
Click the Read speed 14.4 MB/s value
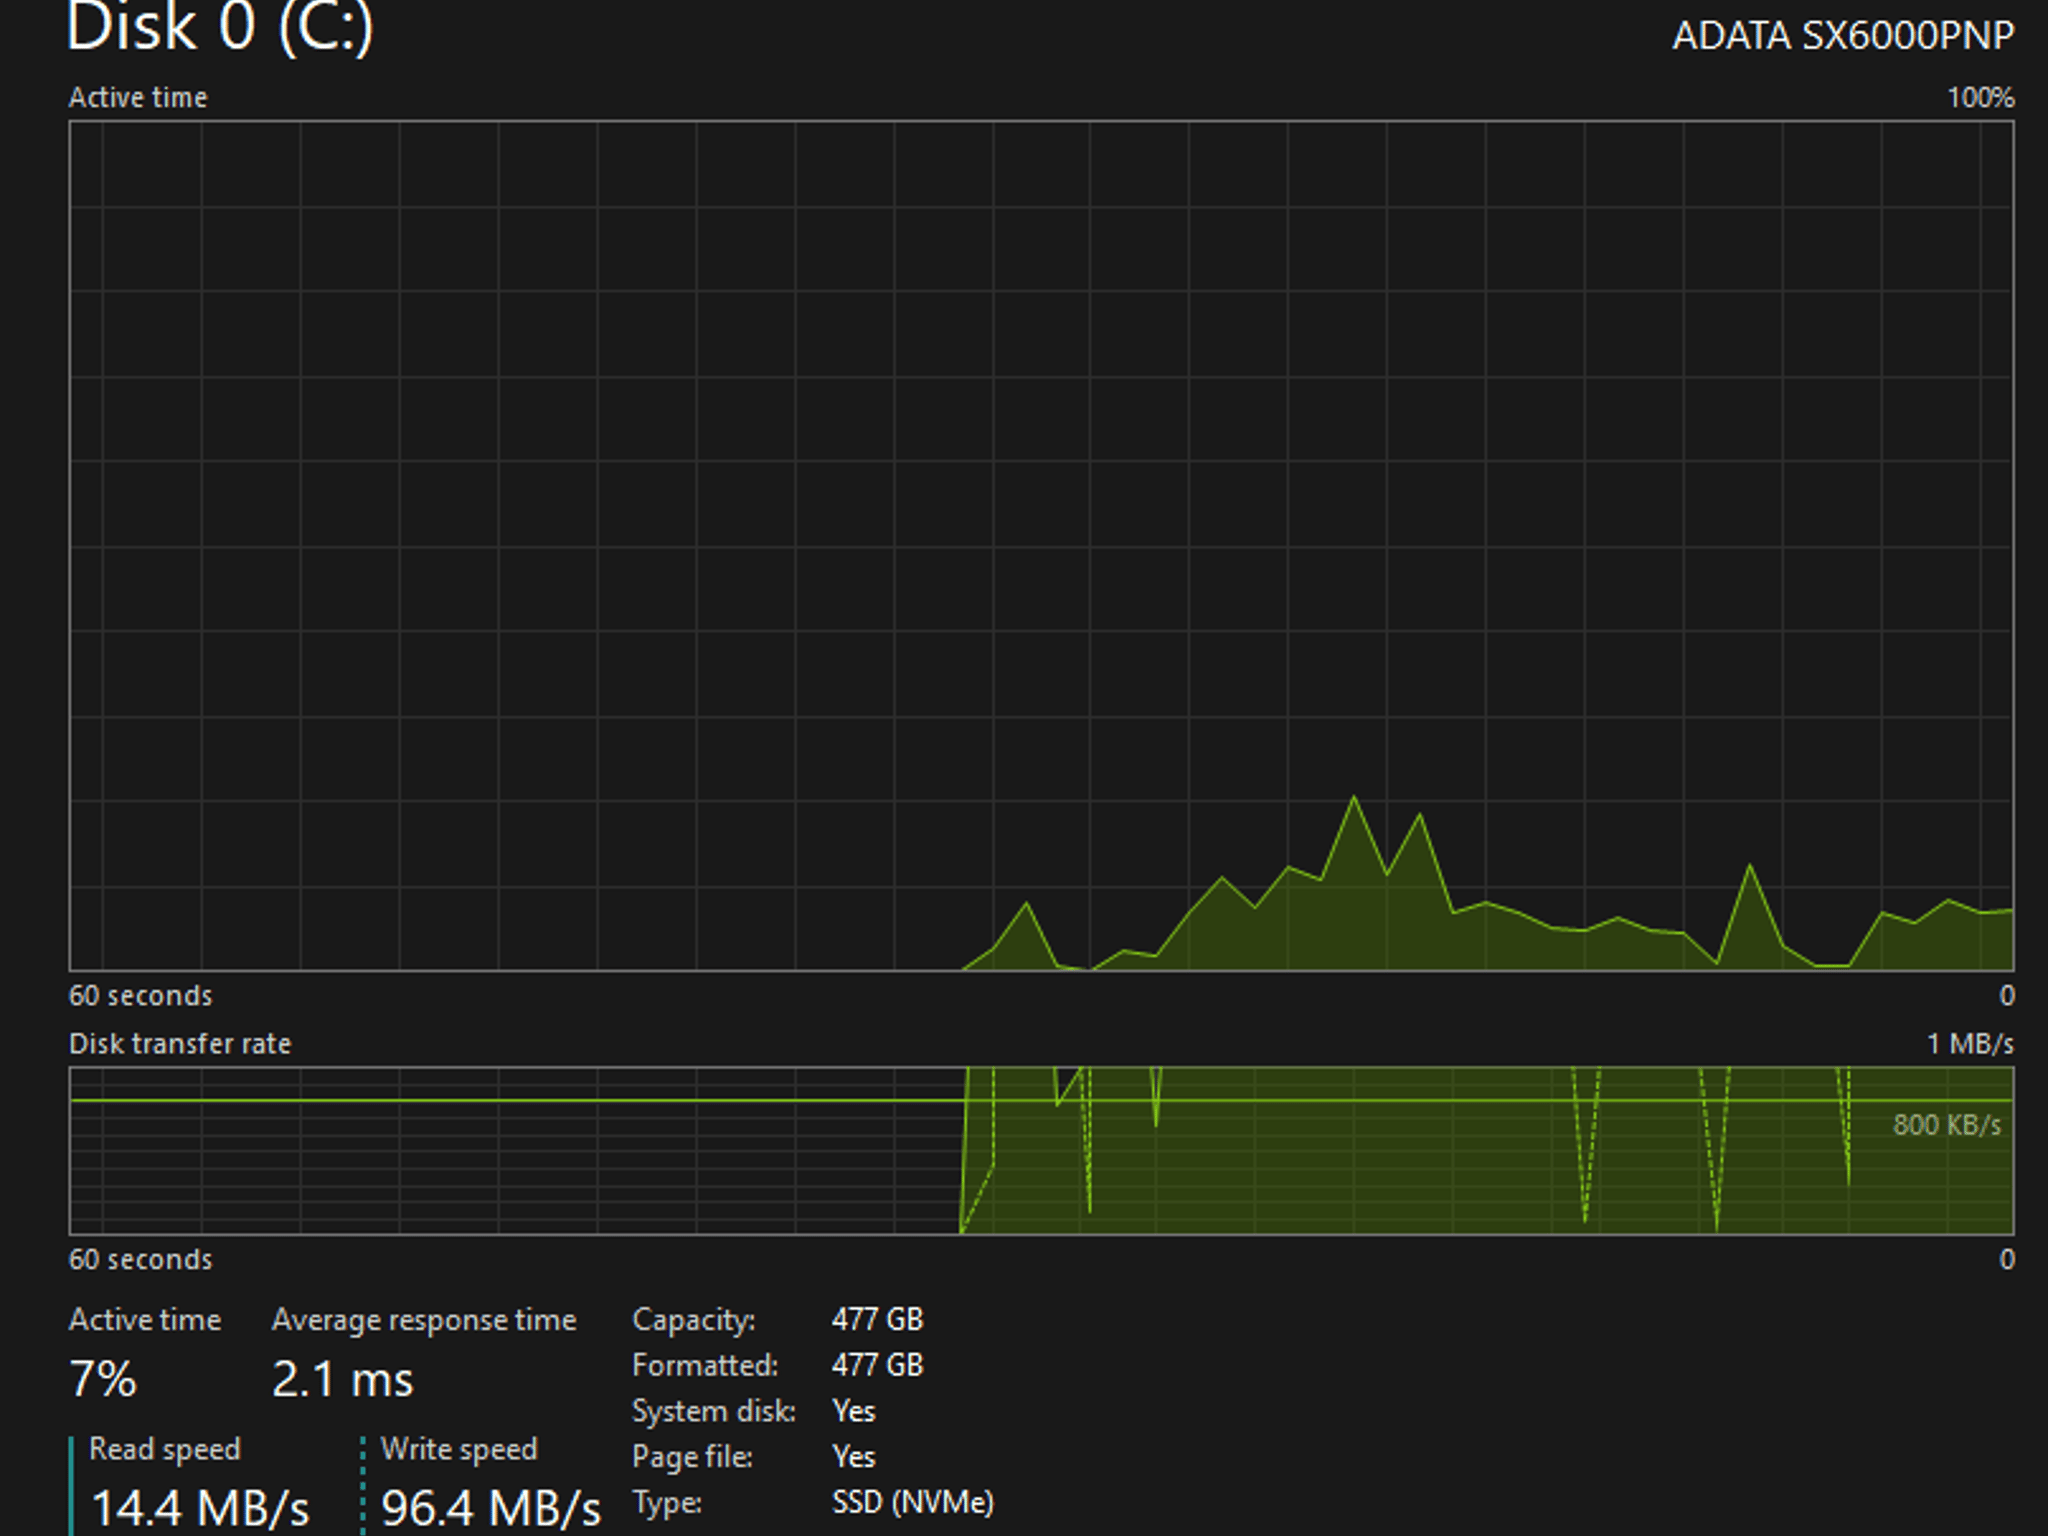[200, 1507]
